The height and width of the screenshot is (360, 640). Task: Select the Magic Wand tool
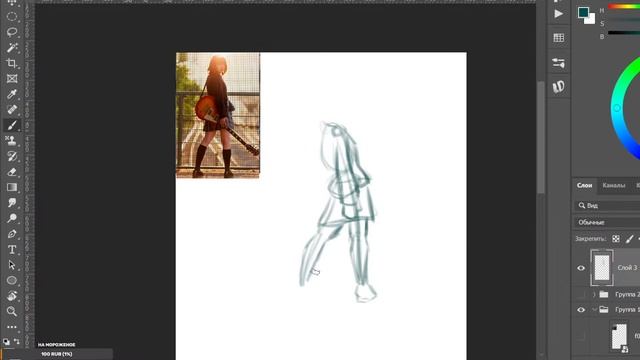[x=12, y=47]
